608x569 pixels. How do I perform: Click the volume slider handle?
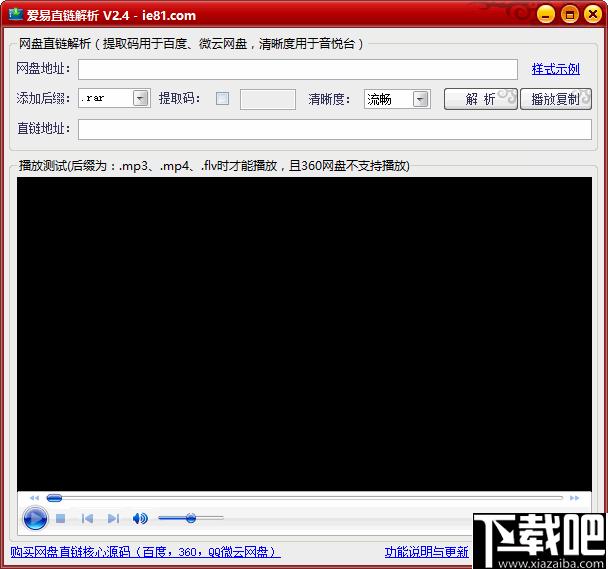(190, 518)
